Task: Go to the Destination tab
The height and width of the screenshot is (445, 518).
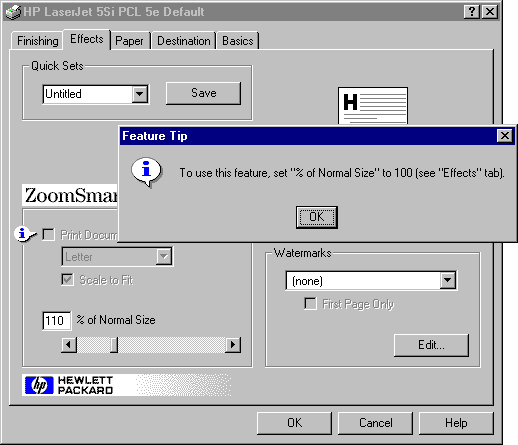Action: 184,41
